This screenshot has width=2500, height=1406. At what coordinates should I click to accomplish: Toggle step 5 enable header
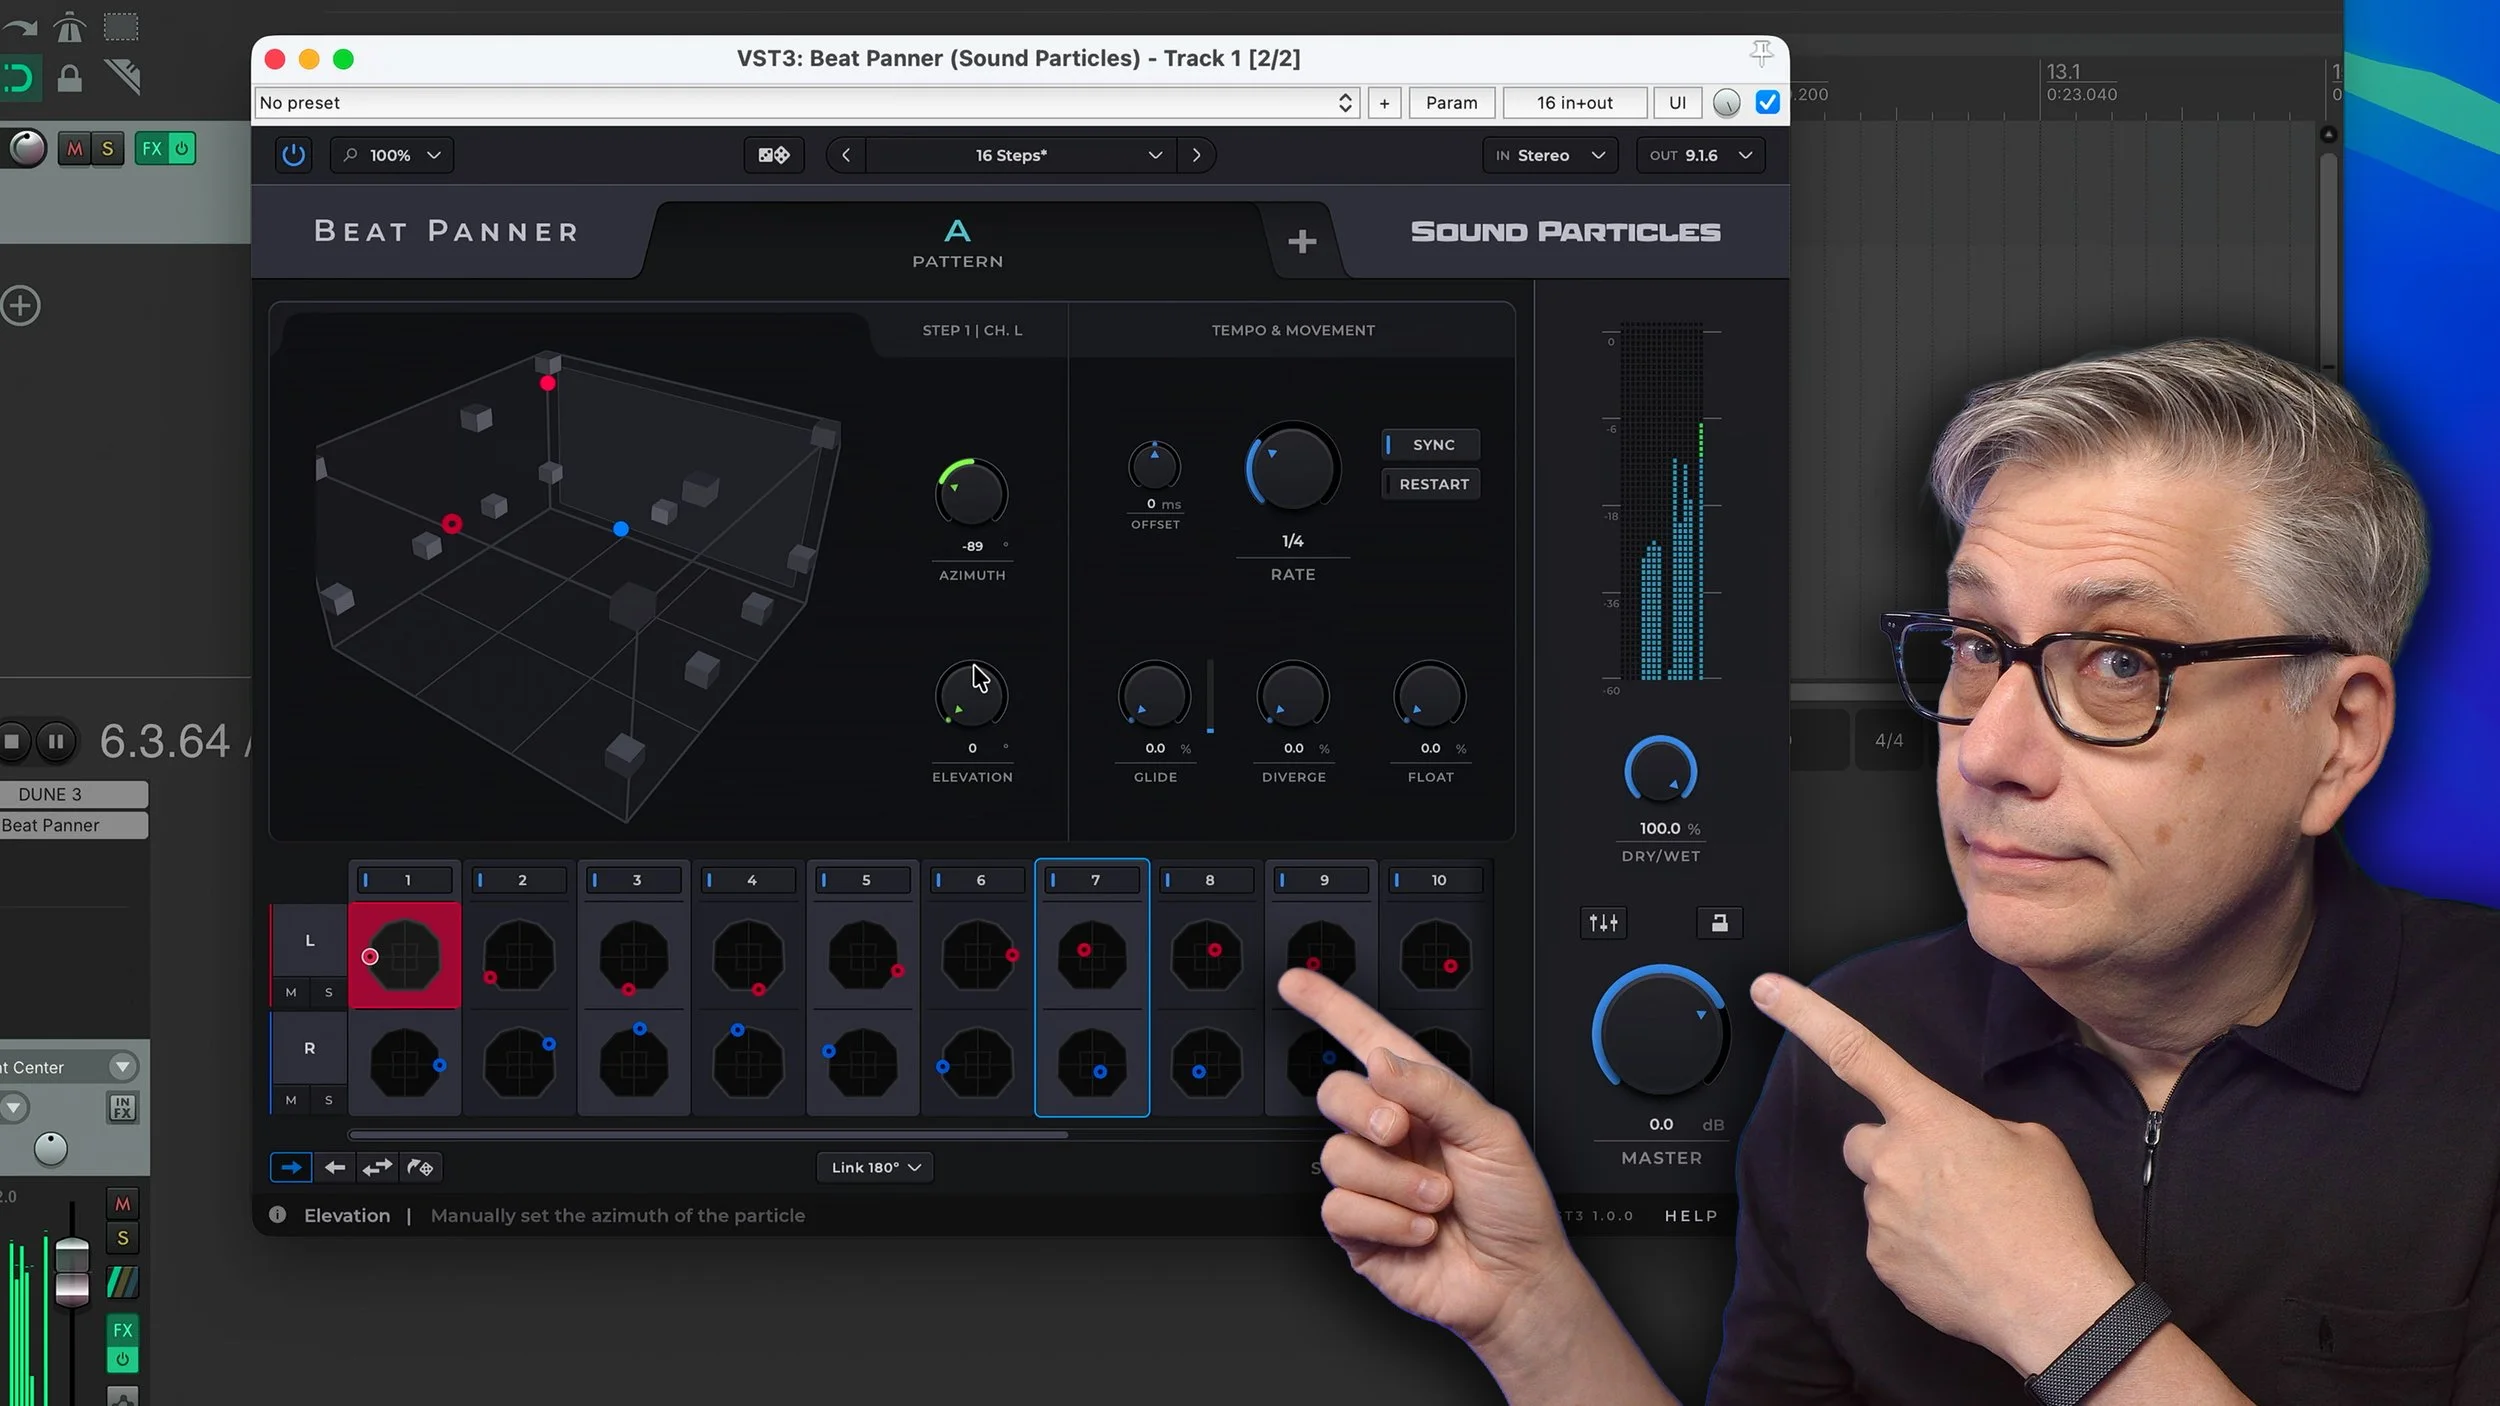[x=863, y=880]
